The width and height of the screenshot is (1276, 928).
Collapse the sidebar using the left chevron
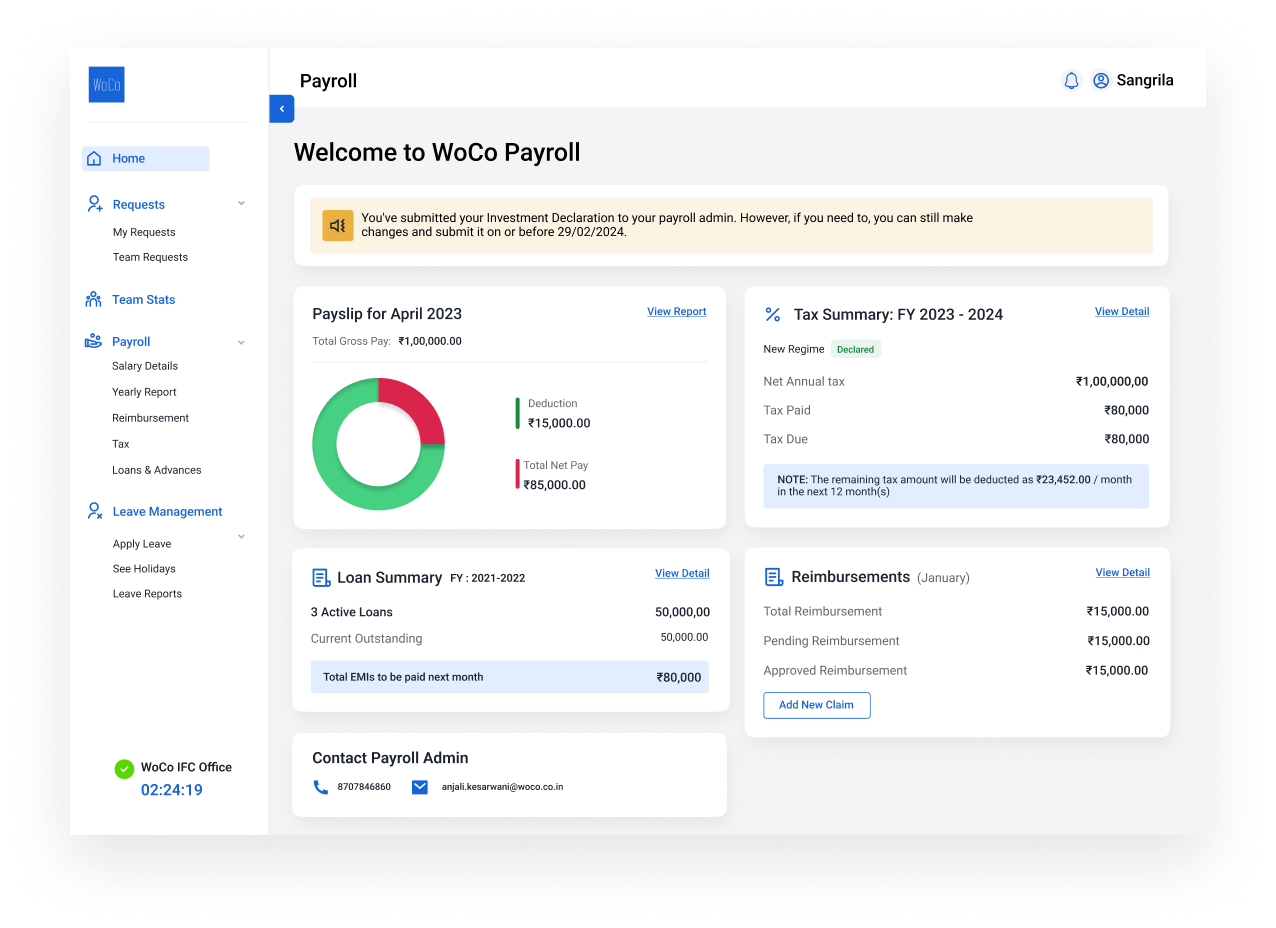[281, 109]
